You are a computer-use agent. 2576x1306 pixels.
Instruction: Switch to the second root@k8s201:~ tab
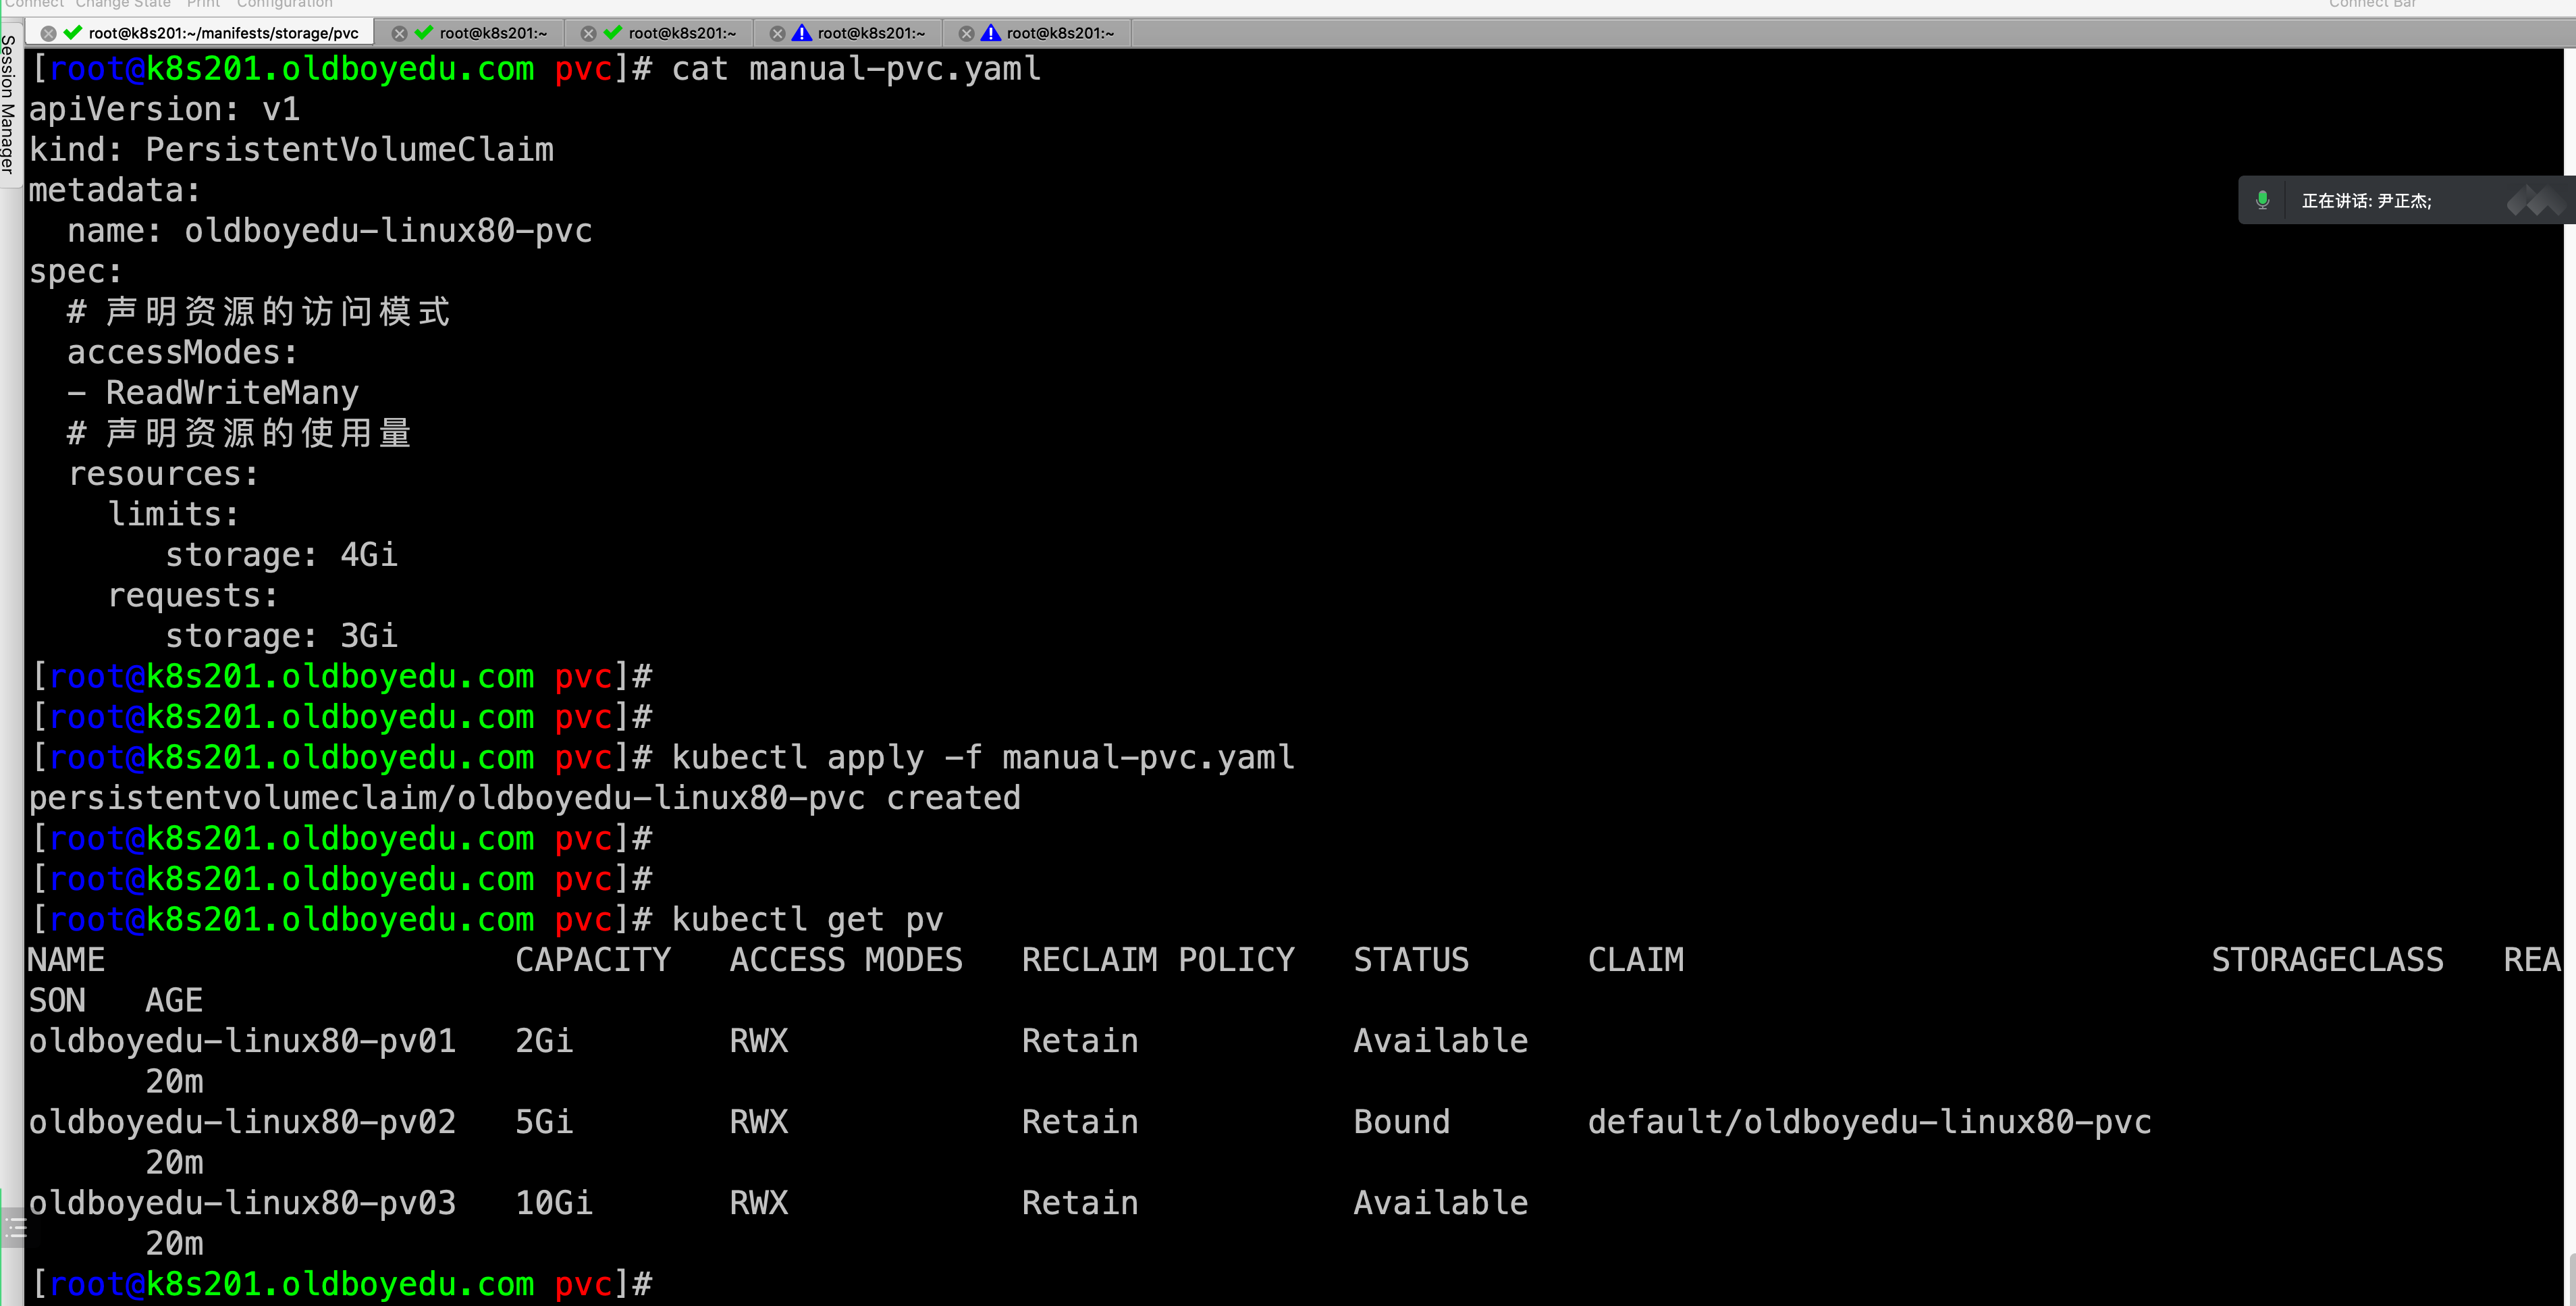click(x=493, y=33)
